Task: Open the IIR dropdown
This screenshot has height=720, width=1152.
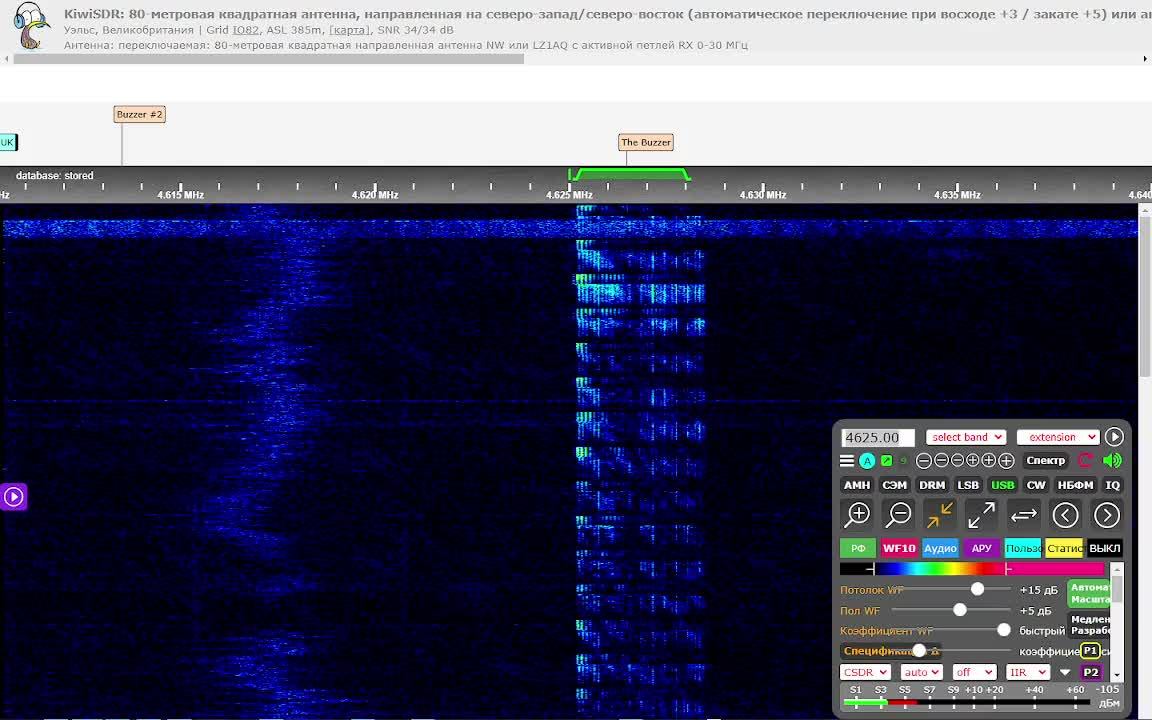Action: [1028, 672]
